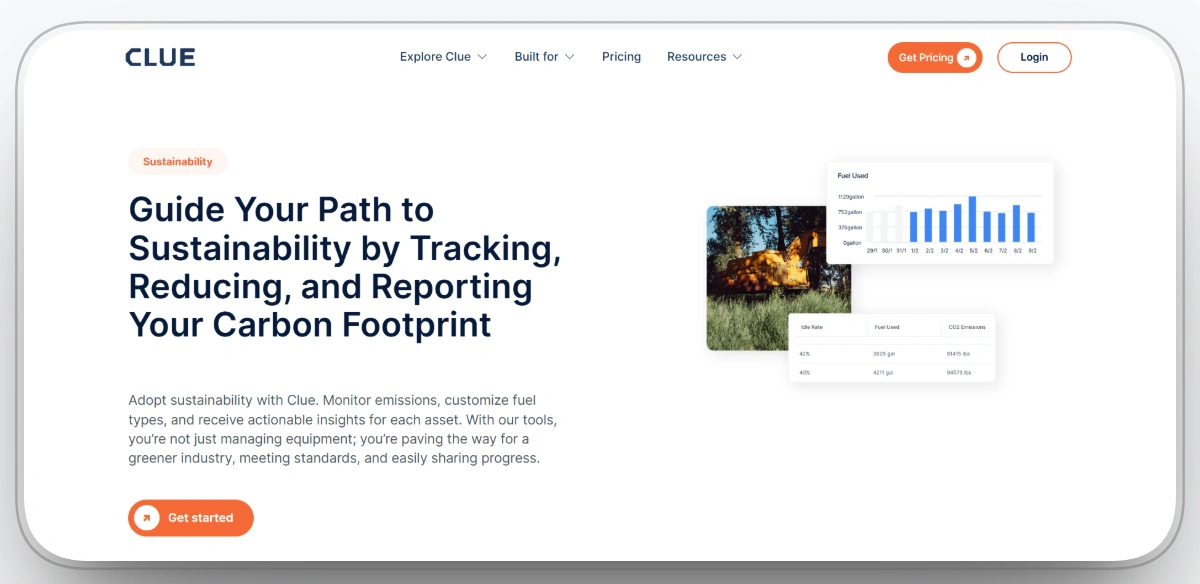Click the '4211 gal' table cell

pos(883,373)
